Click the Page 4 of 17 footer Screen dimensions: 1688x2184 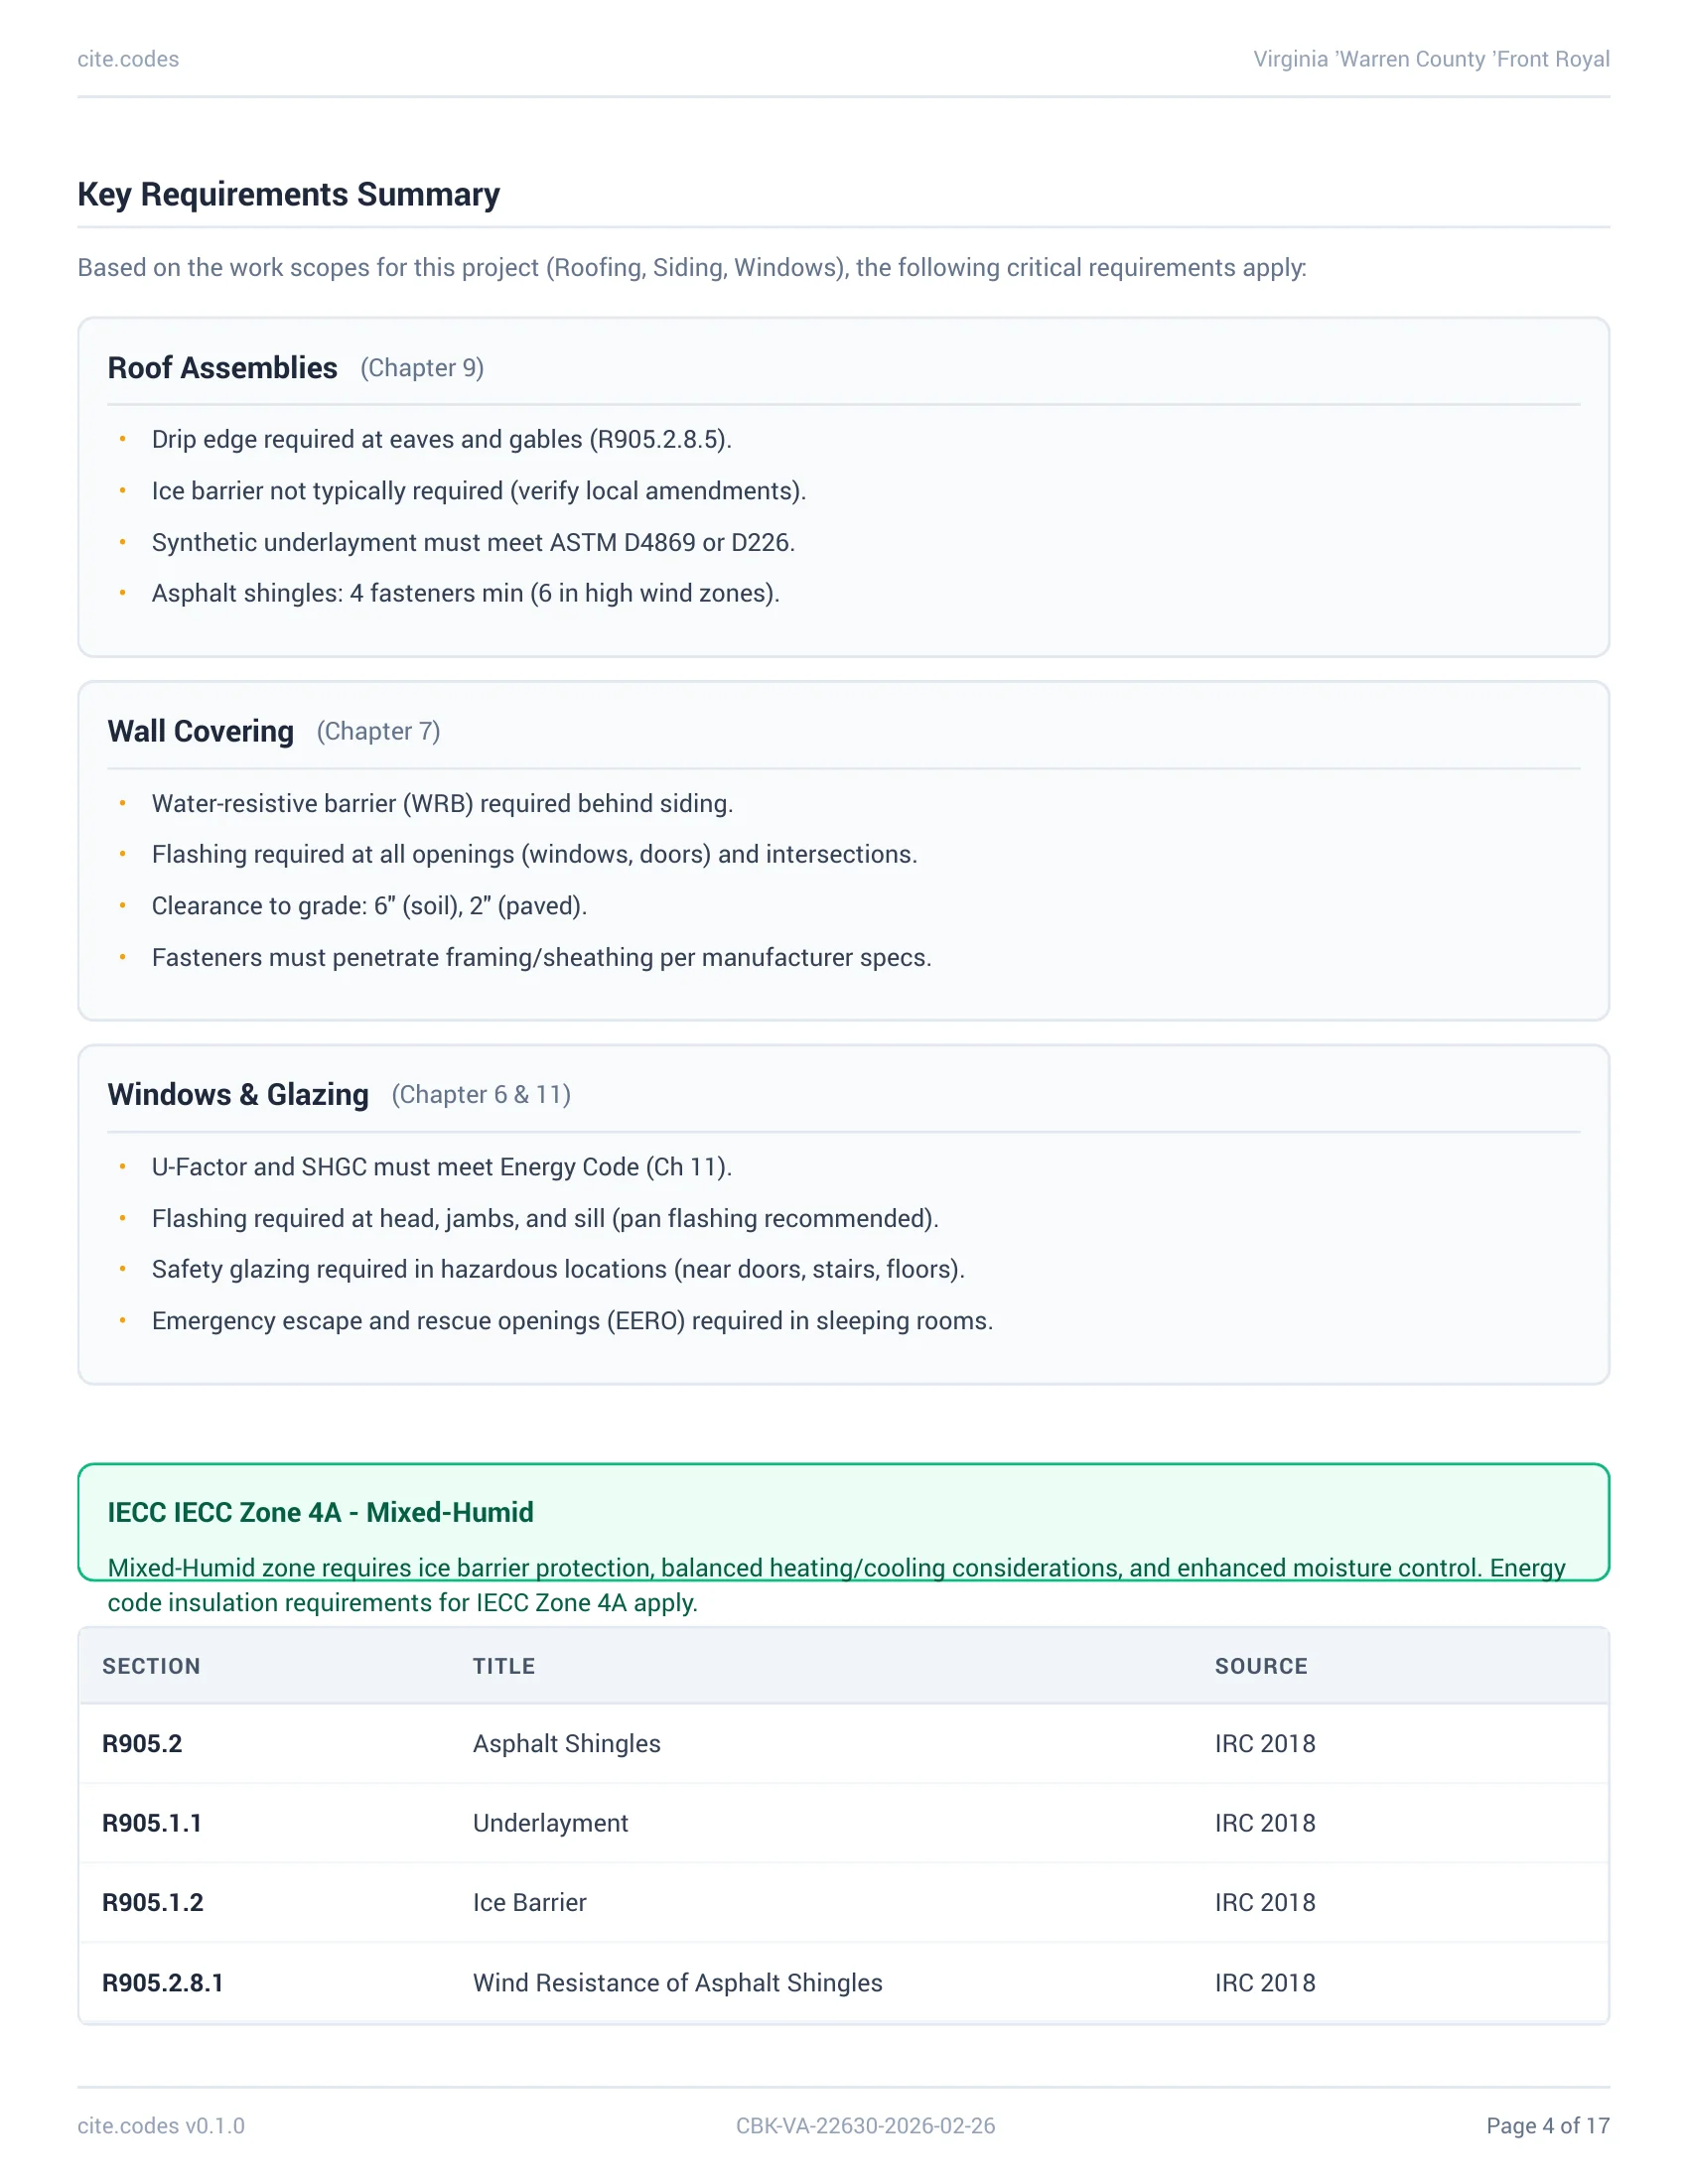tap(1547, 2125)
